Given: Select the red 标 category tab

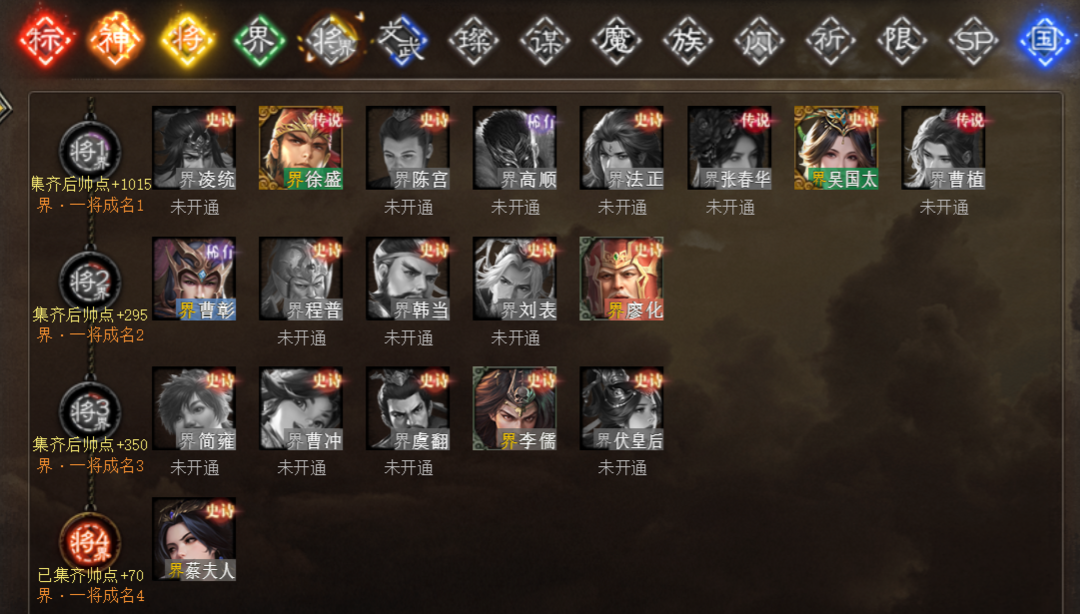Looking at the screenshot, I should click(x=45, y=40).
